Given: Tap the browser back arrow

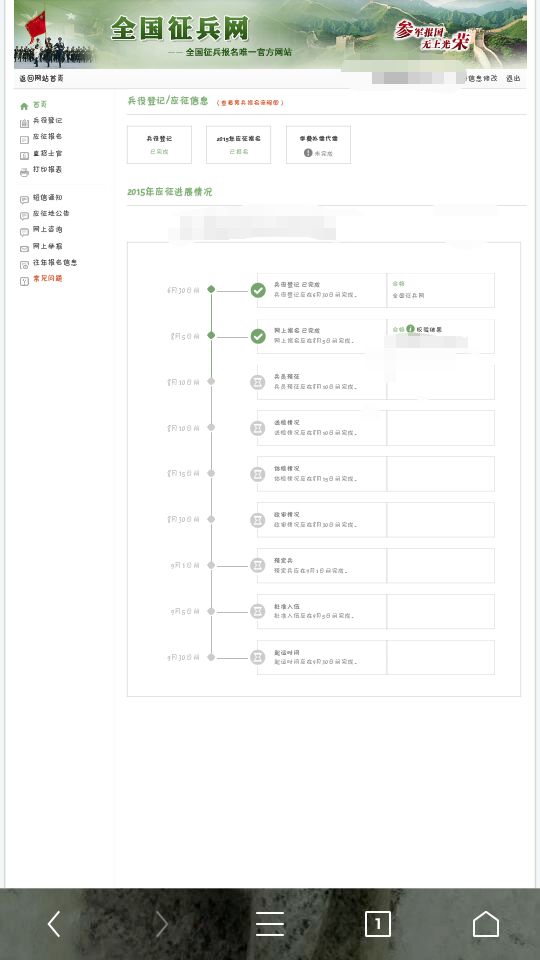Looking at the screenshot, I should pyautogui.click(x=54, y=923).
